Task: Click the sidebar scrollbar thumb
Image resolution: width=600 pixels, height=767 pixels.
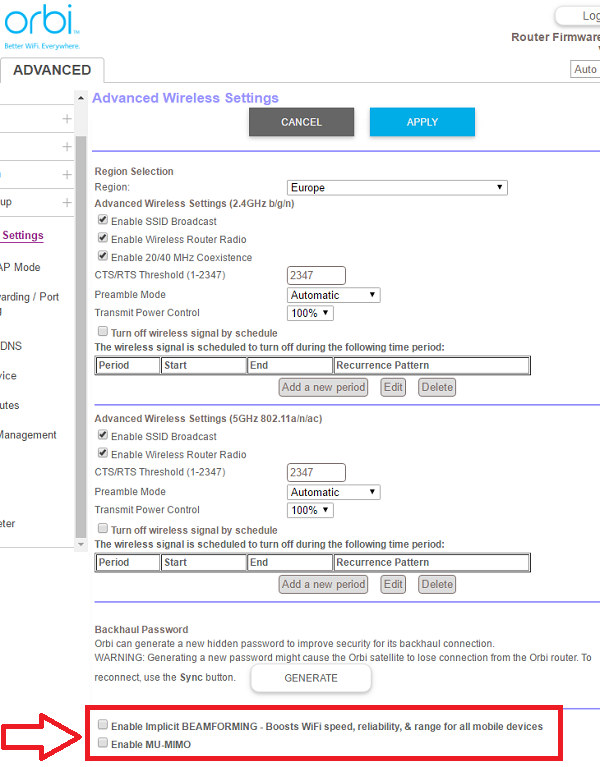Action: [x=81, y=336]
